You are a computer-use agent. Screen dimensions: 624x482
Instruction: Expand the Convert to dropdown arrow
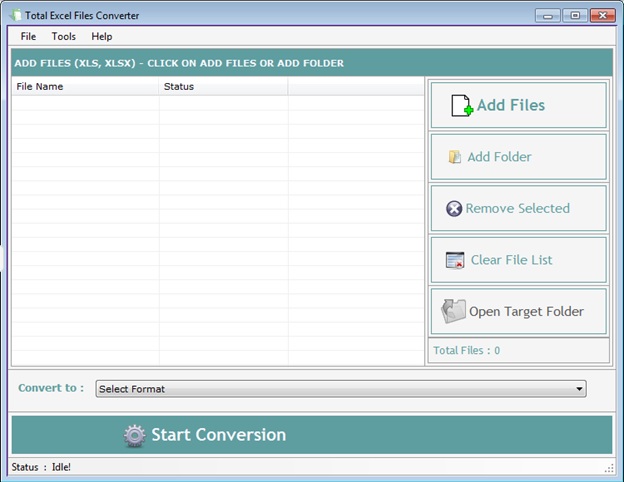[x=579, y=389]
